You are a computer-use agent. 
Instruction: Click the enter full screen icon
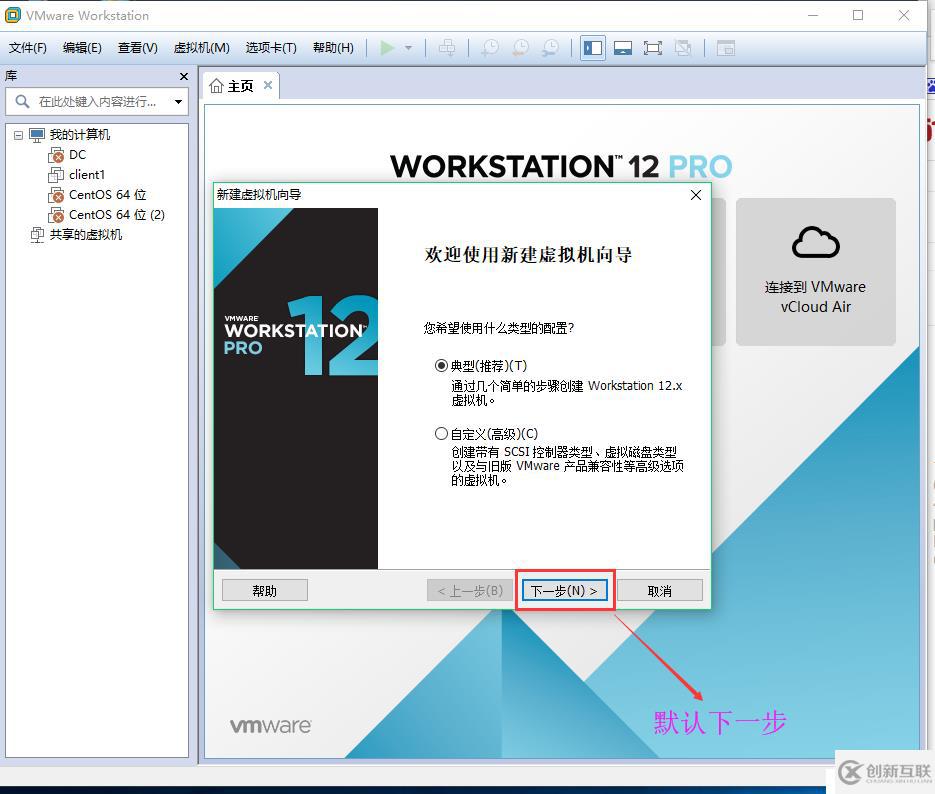(653, 48)
